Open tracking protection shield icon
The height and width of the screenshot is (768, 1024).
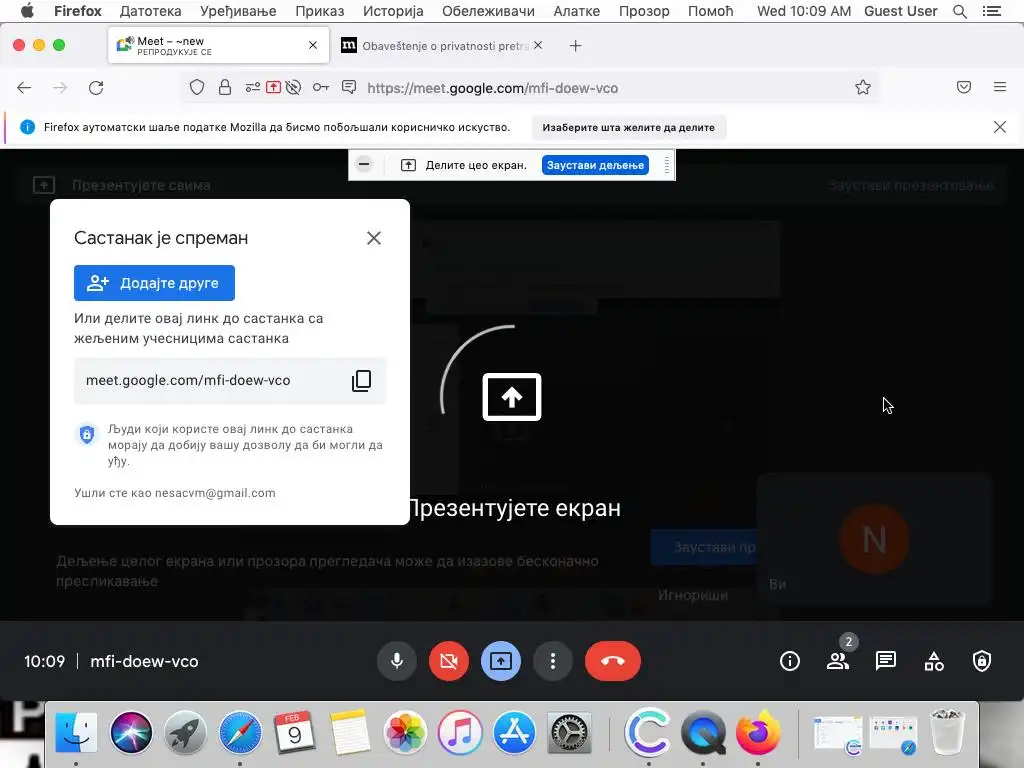197,88
